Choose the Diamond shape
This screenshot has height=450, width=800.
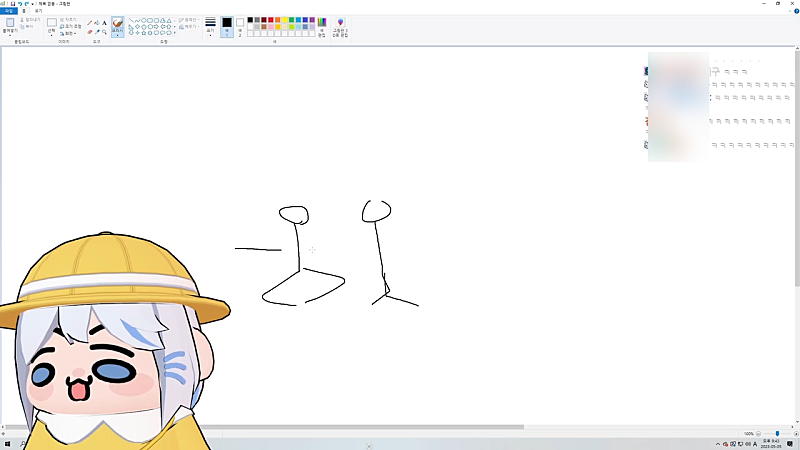tap(137, 27)
